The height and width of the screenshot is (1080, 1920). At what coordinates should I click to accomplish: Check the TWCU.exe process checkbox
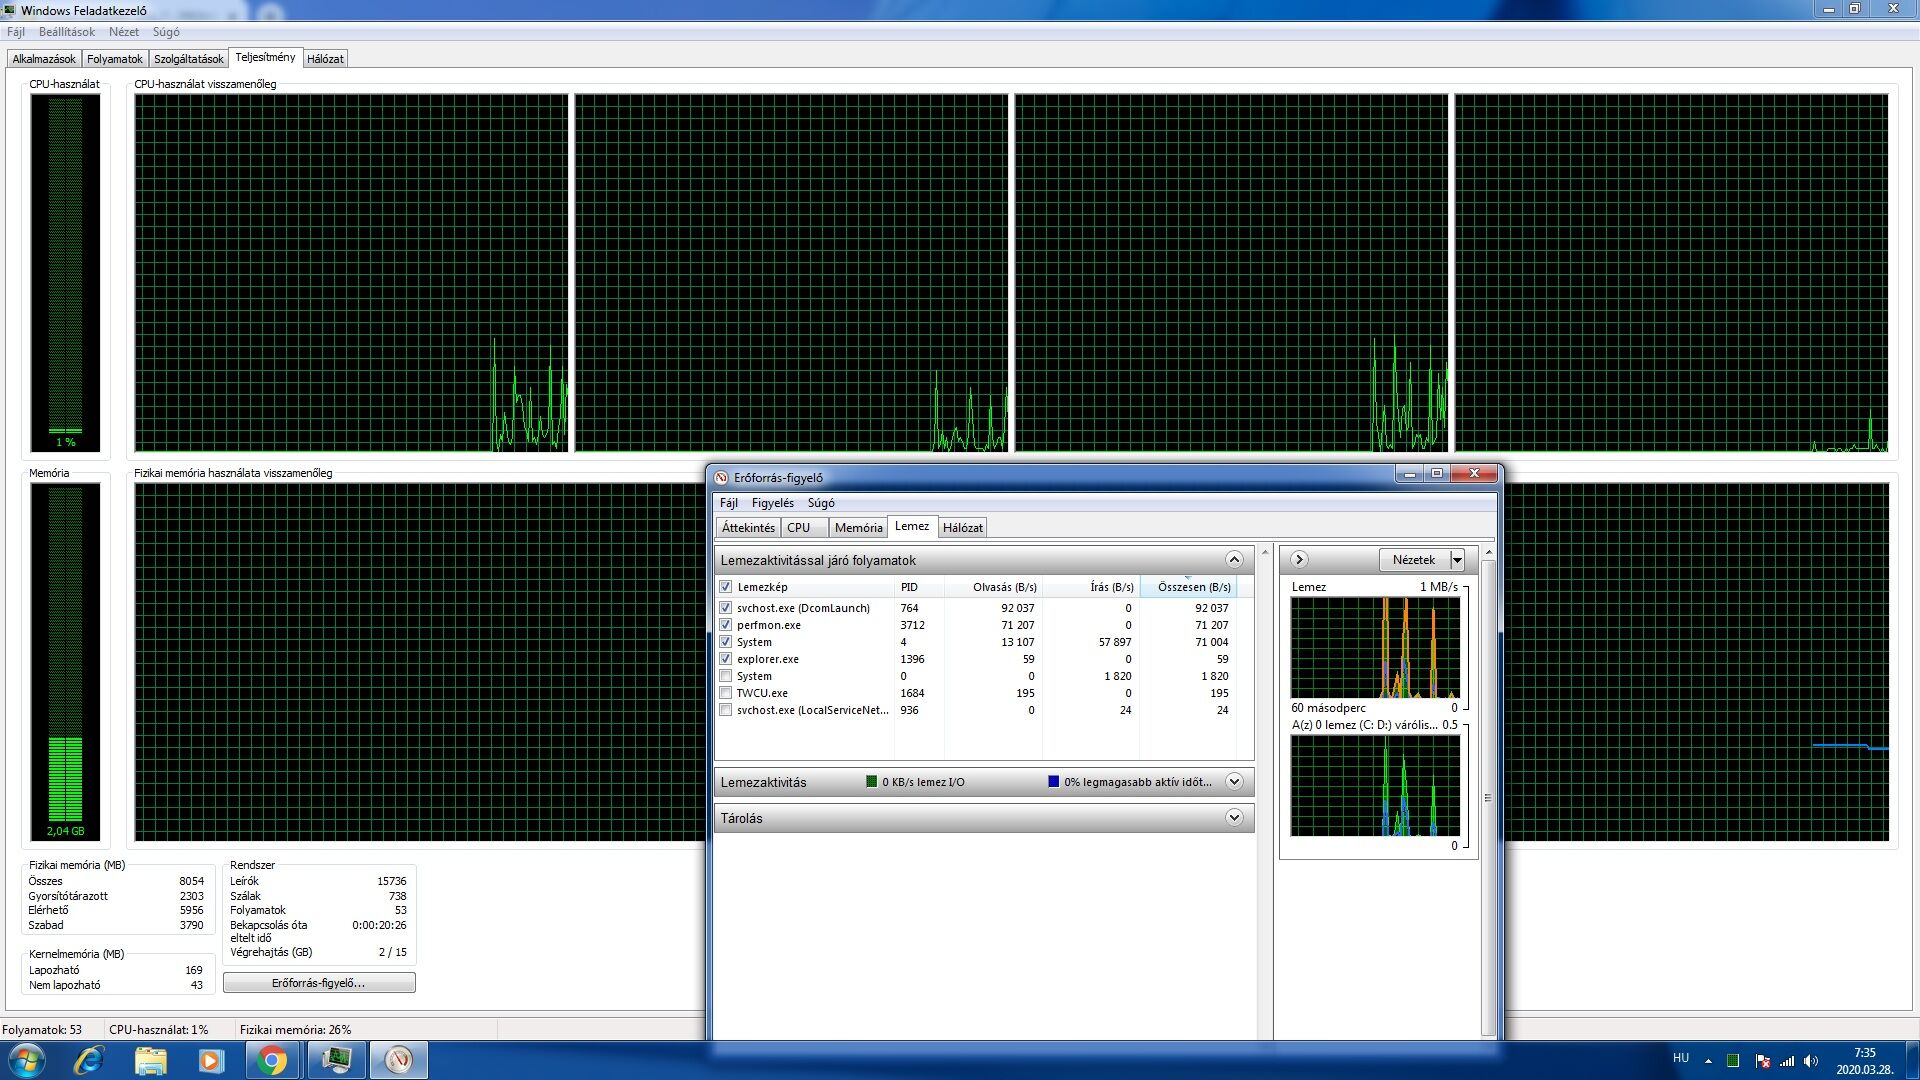click(726, 693)
